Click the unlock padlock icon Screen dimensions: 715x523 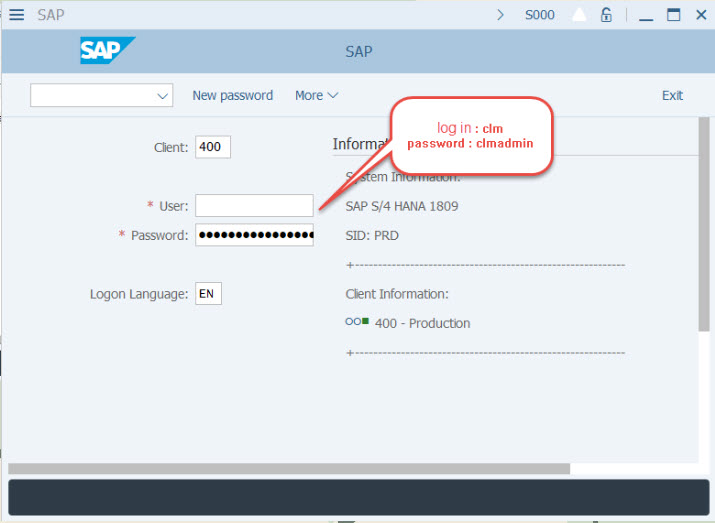point(606,15)
